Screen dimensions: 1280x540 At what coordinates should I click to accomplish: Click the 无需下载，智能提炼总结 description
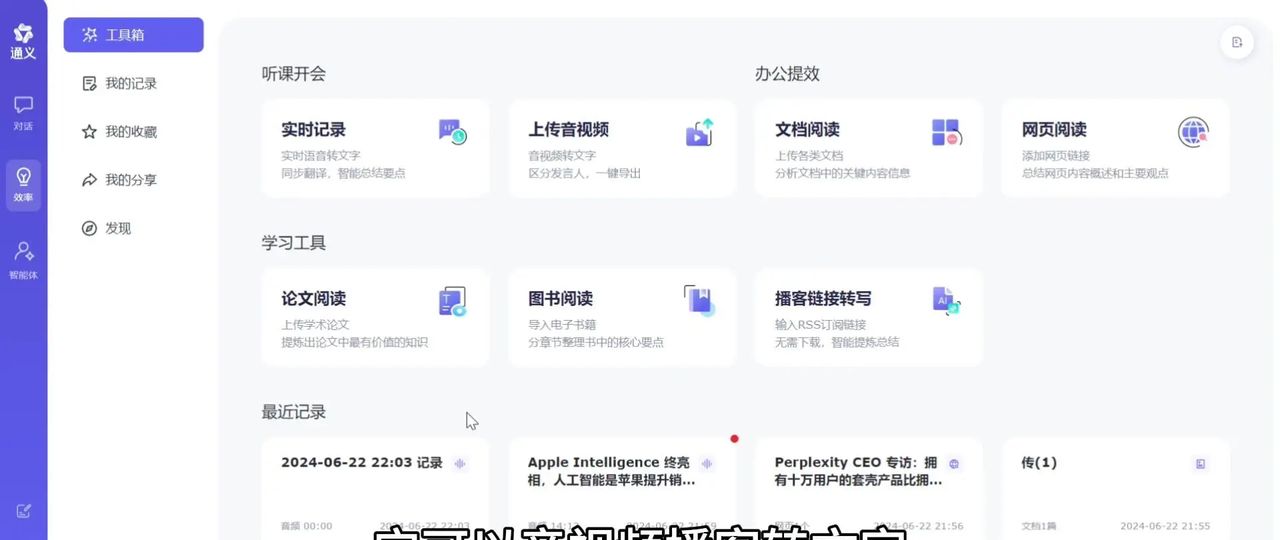click(x=836, y=342)
